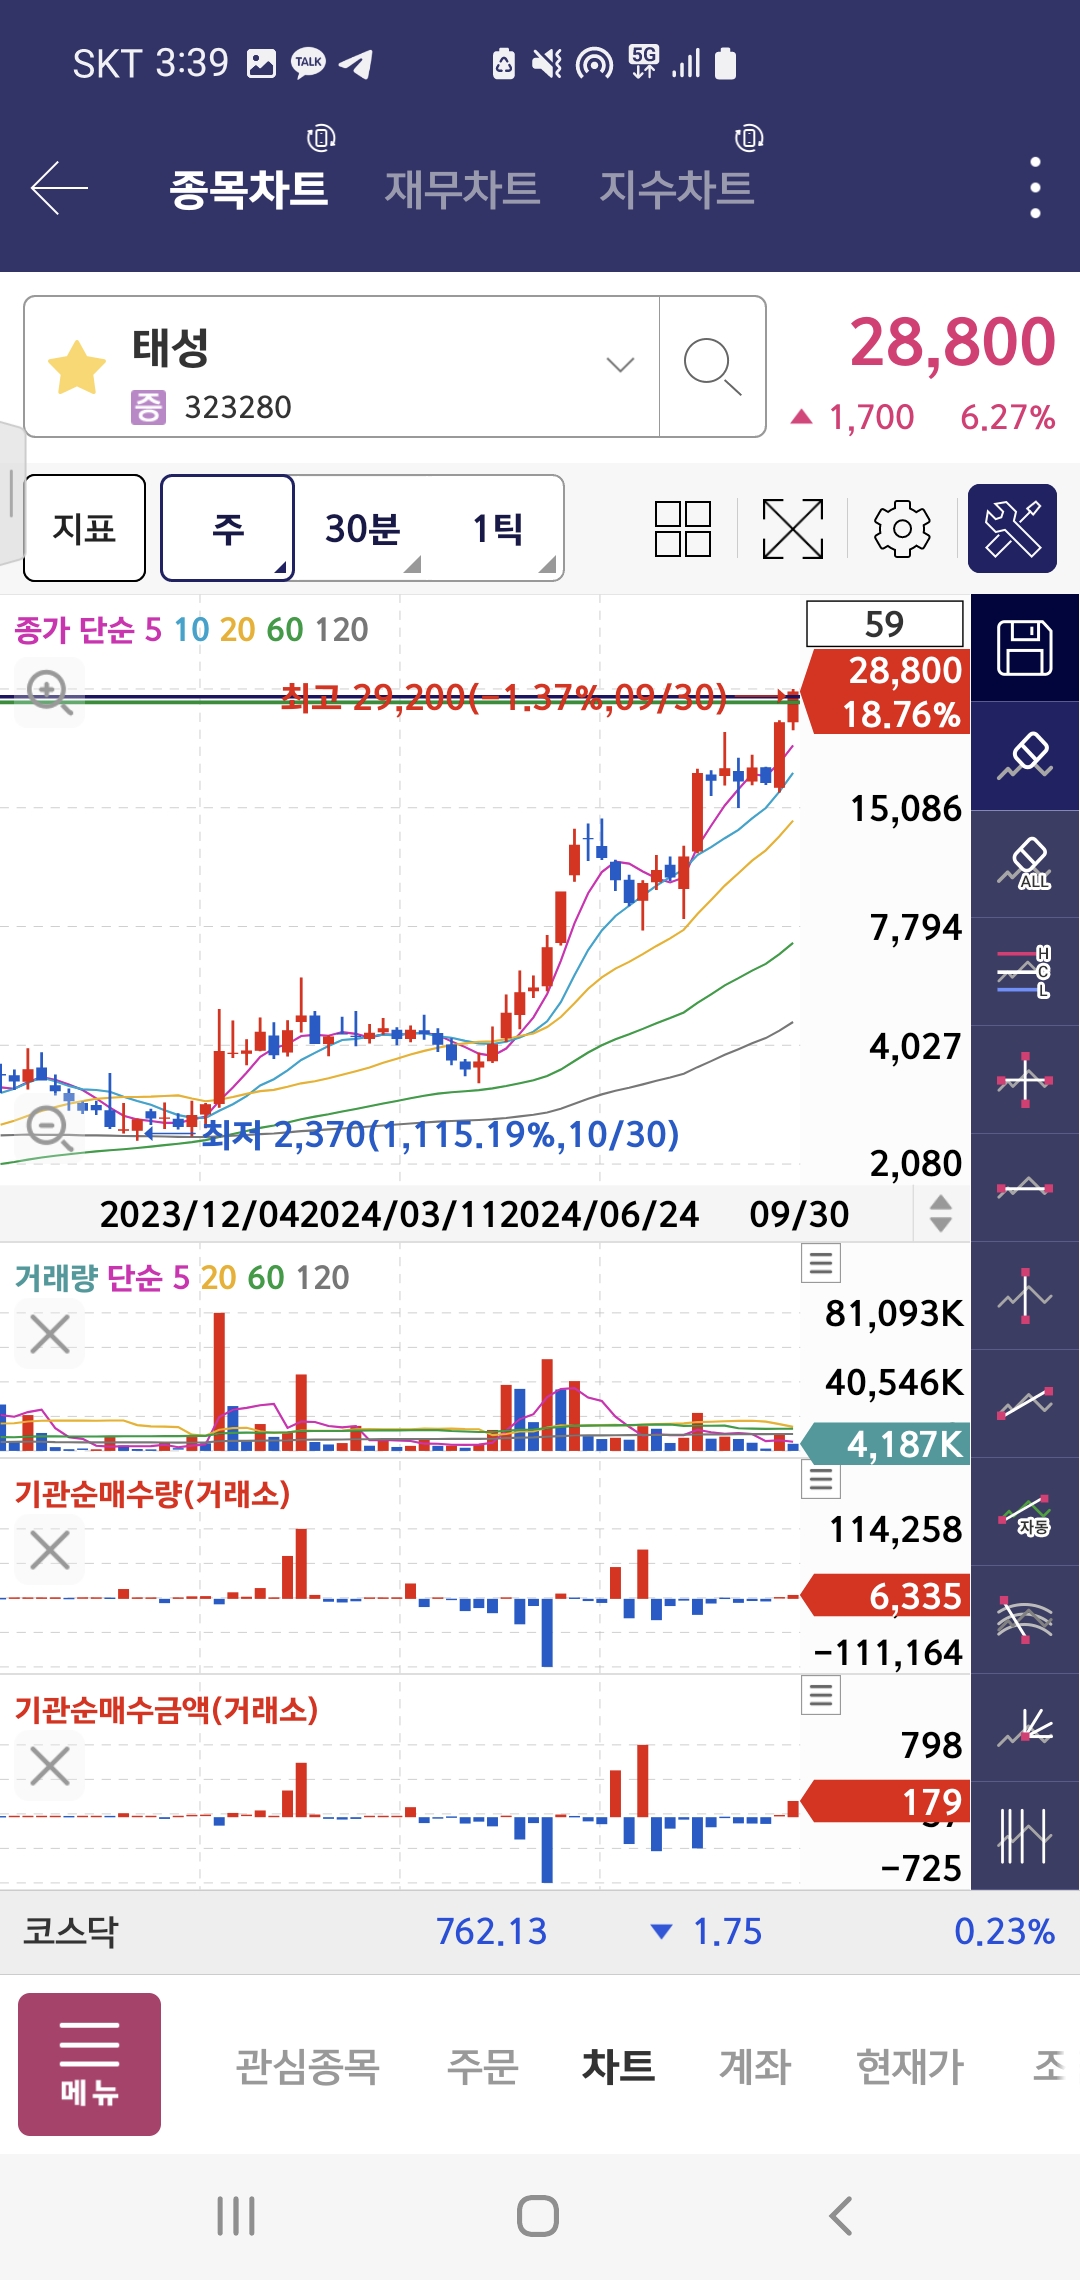The image size is (1080, 2280).
Task: Tap the Android back button
Action: pyautogui.click(x=841, y=2216)
